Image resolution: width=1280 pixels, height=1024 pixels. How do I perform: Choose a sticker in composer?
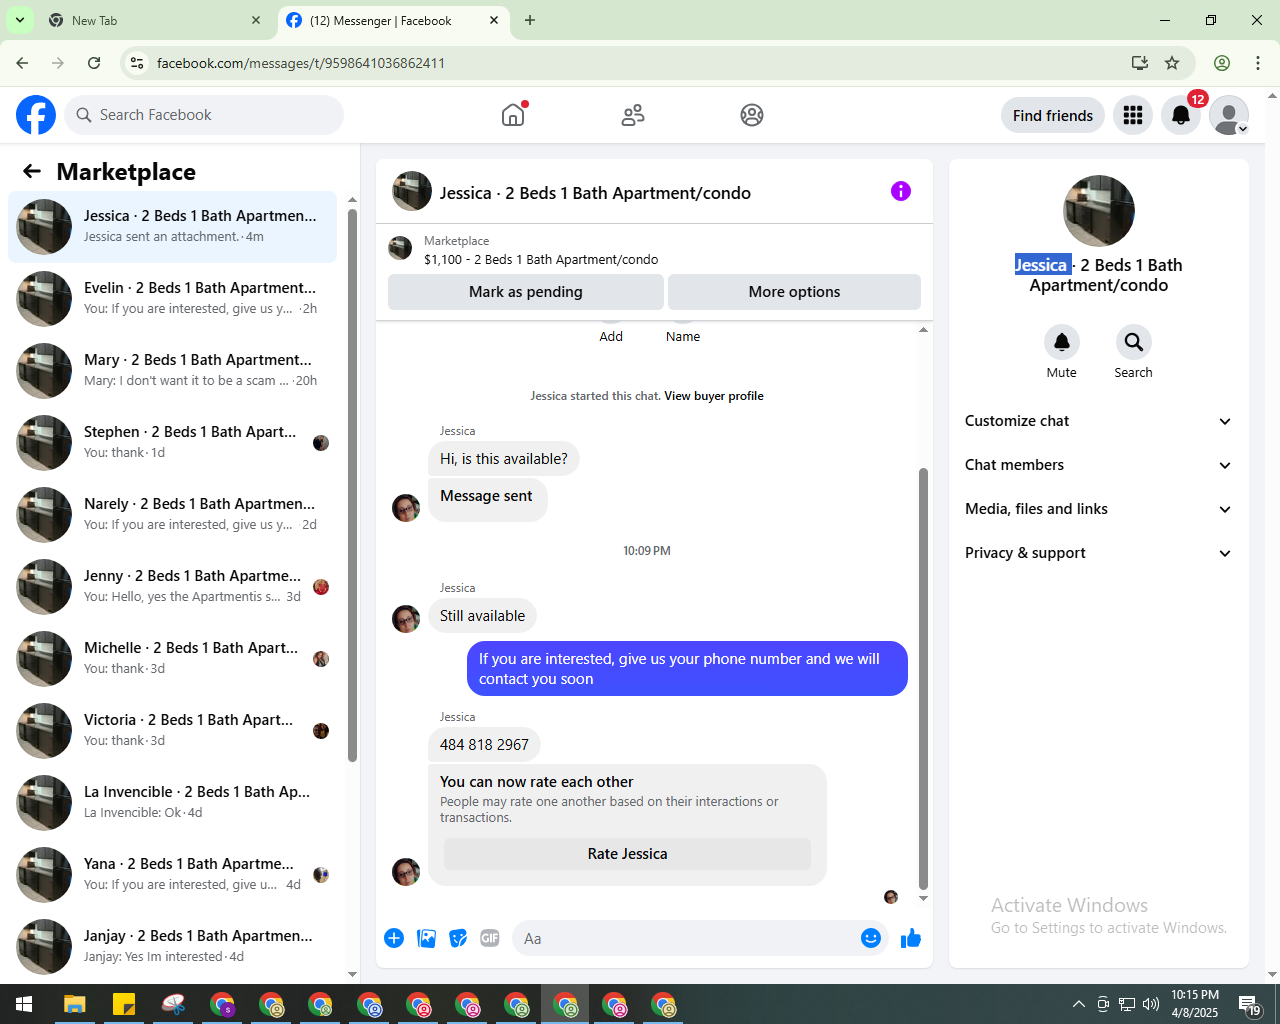tap(458, 938)
